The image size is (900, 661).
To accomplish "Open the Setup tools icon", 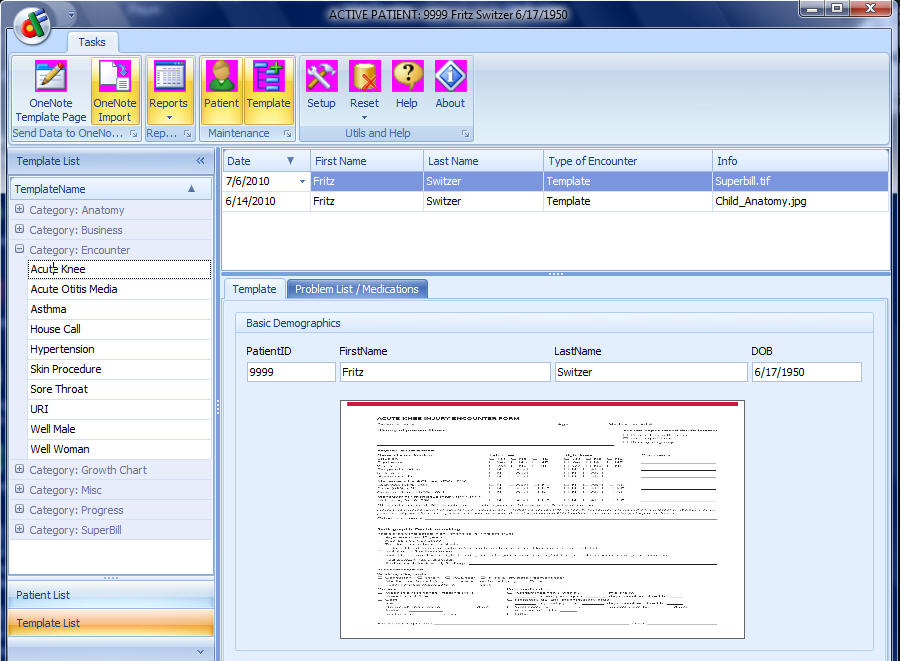I will tap(321, 78).
